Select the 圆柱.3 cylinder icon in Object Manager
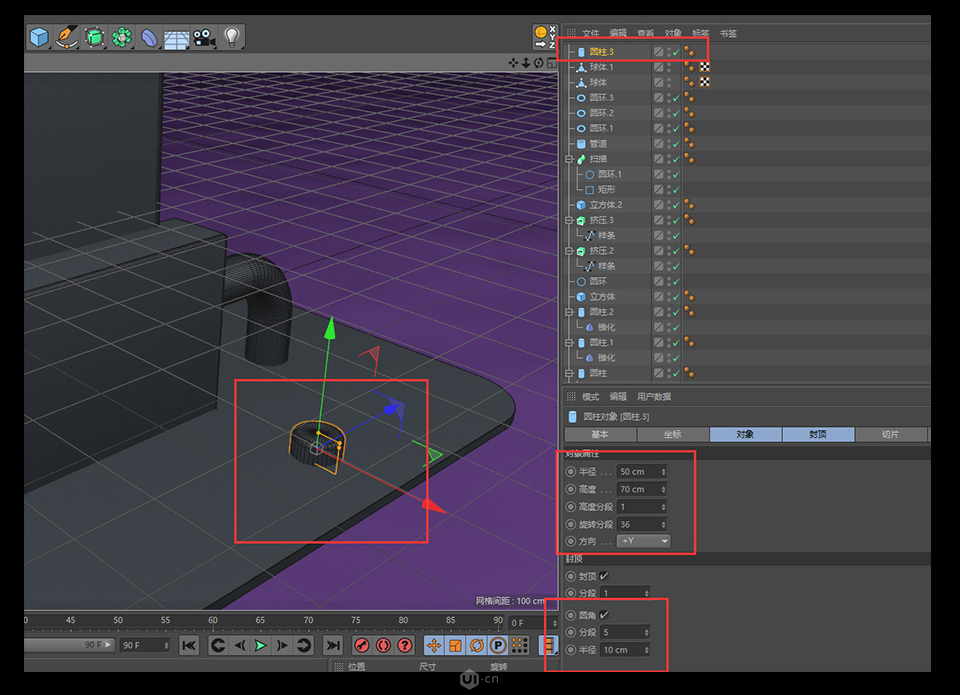Image resolution: width=960 pixels, height=695 pixels. 583,51
